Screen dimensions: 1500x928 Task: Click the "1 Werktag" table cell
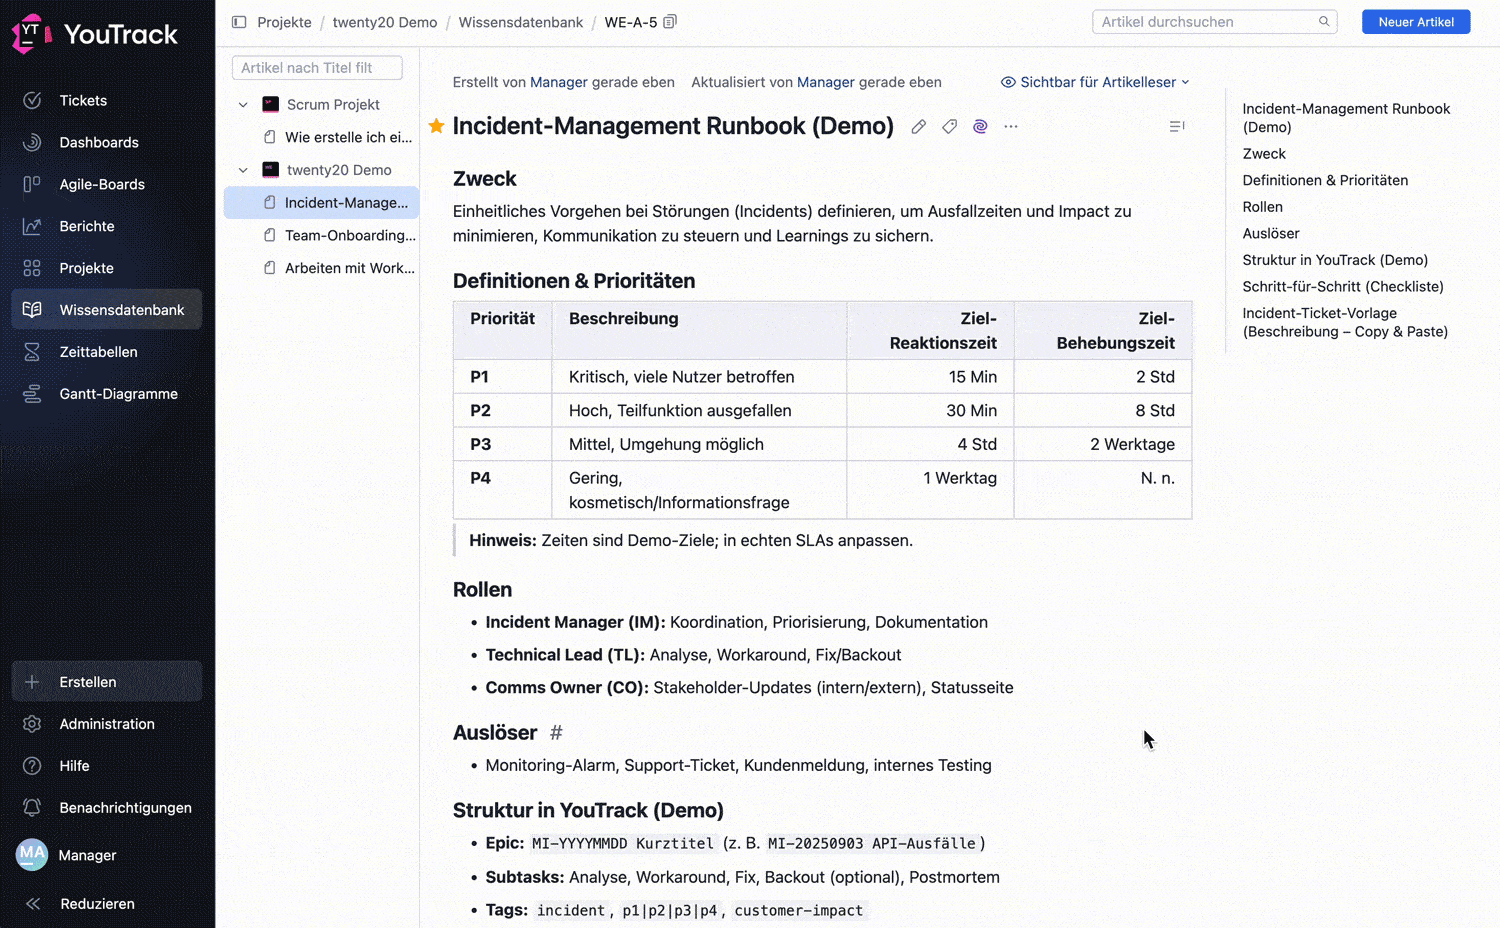[930, 490]
